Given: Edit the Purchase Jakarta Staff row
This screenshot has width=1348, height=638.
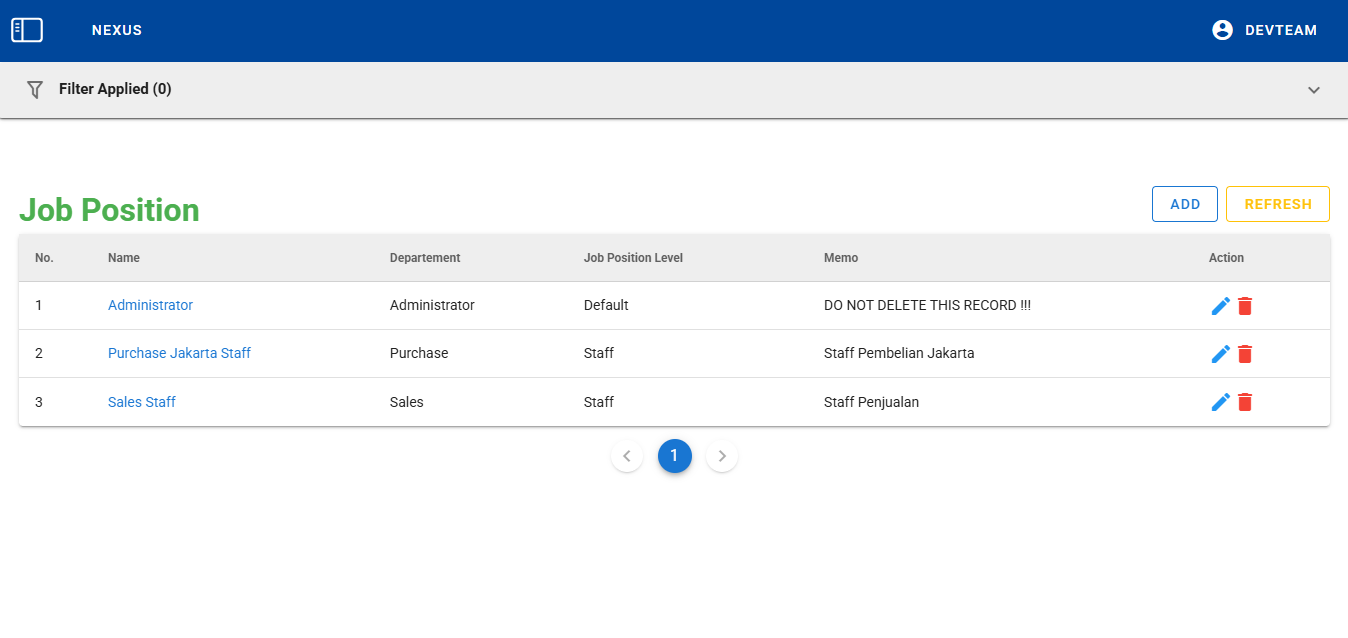Looking at the screenshot, I should tap(1220, 354).
